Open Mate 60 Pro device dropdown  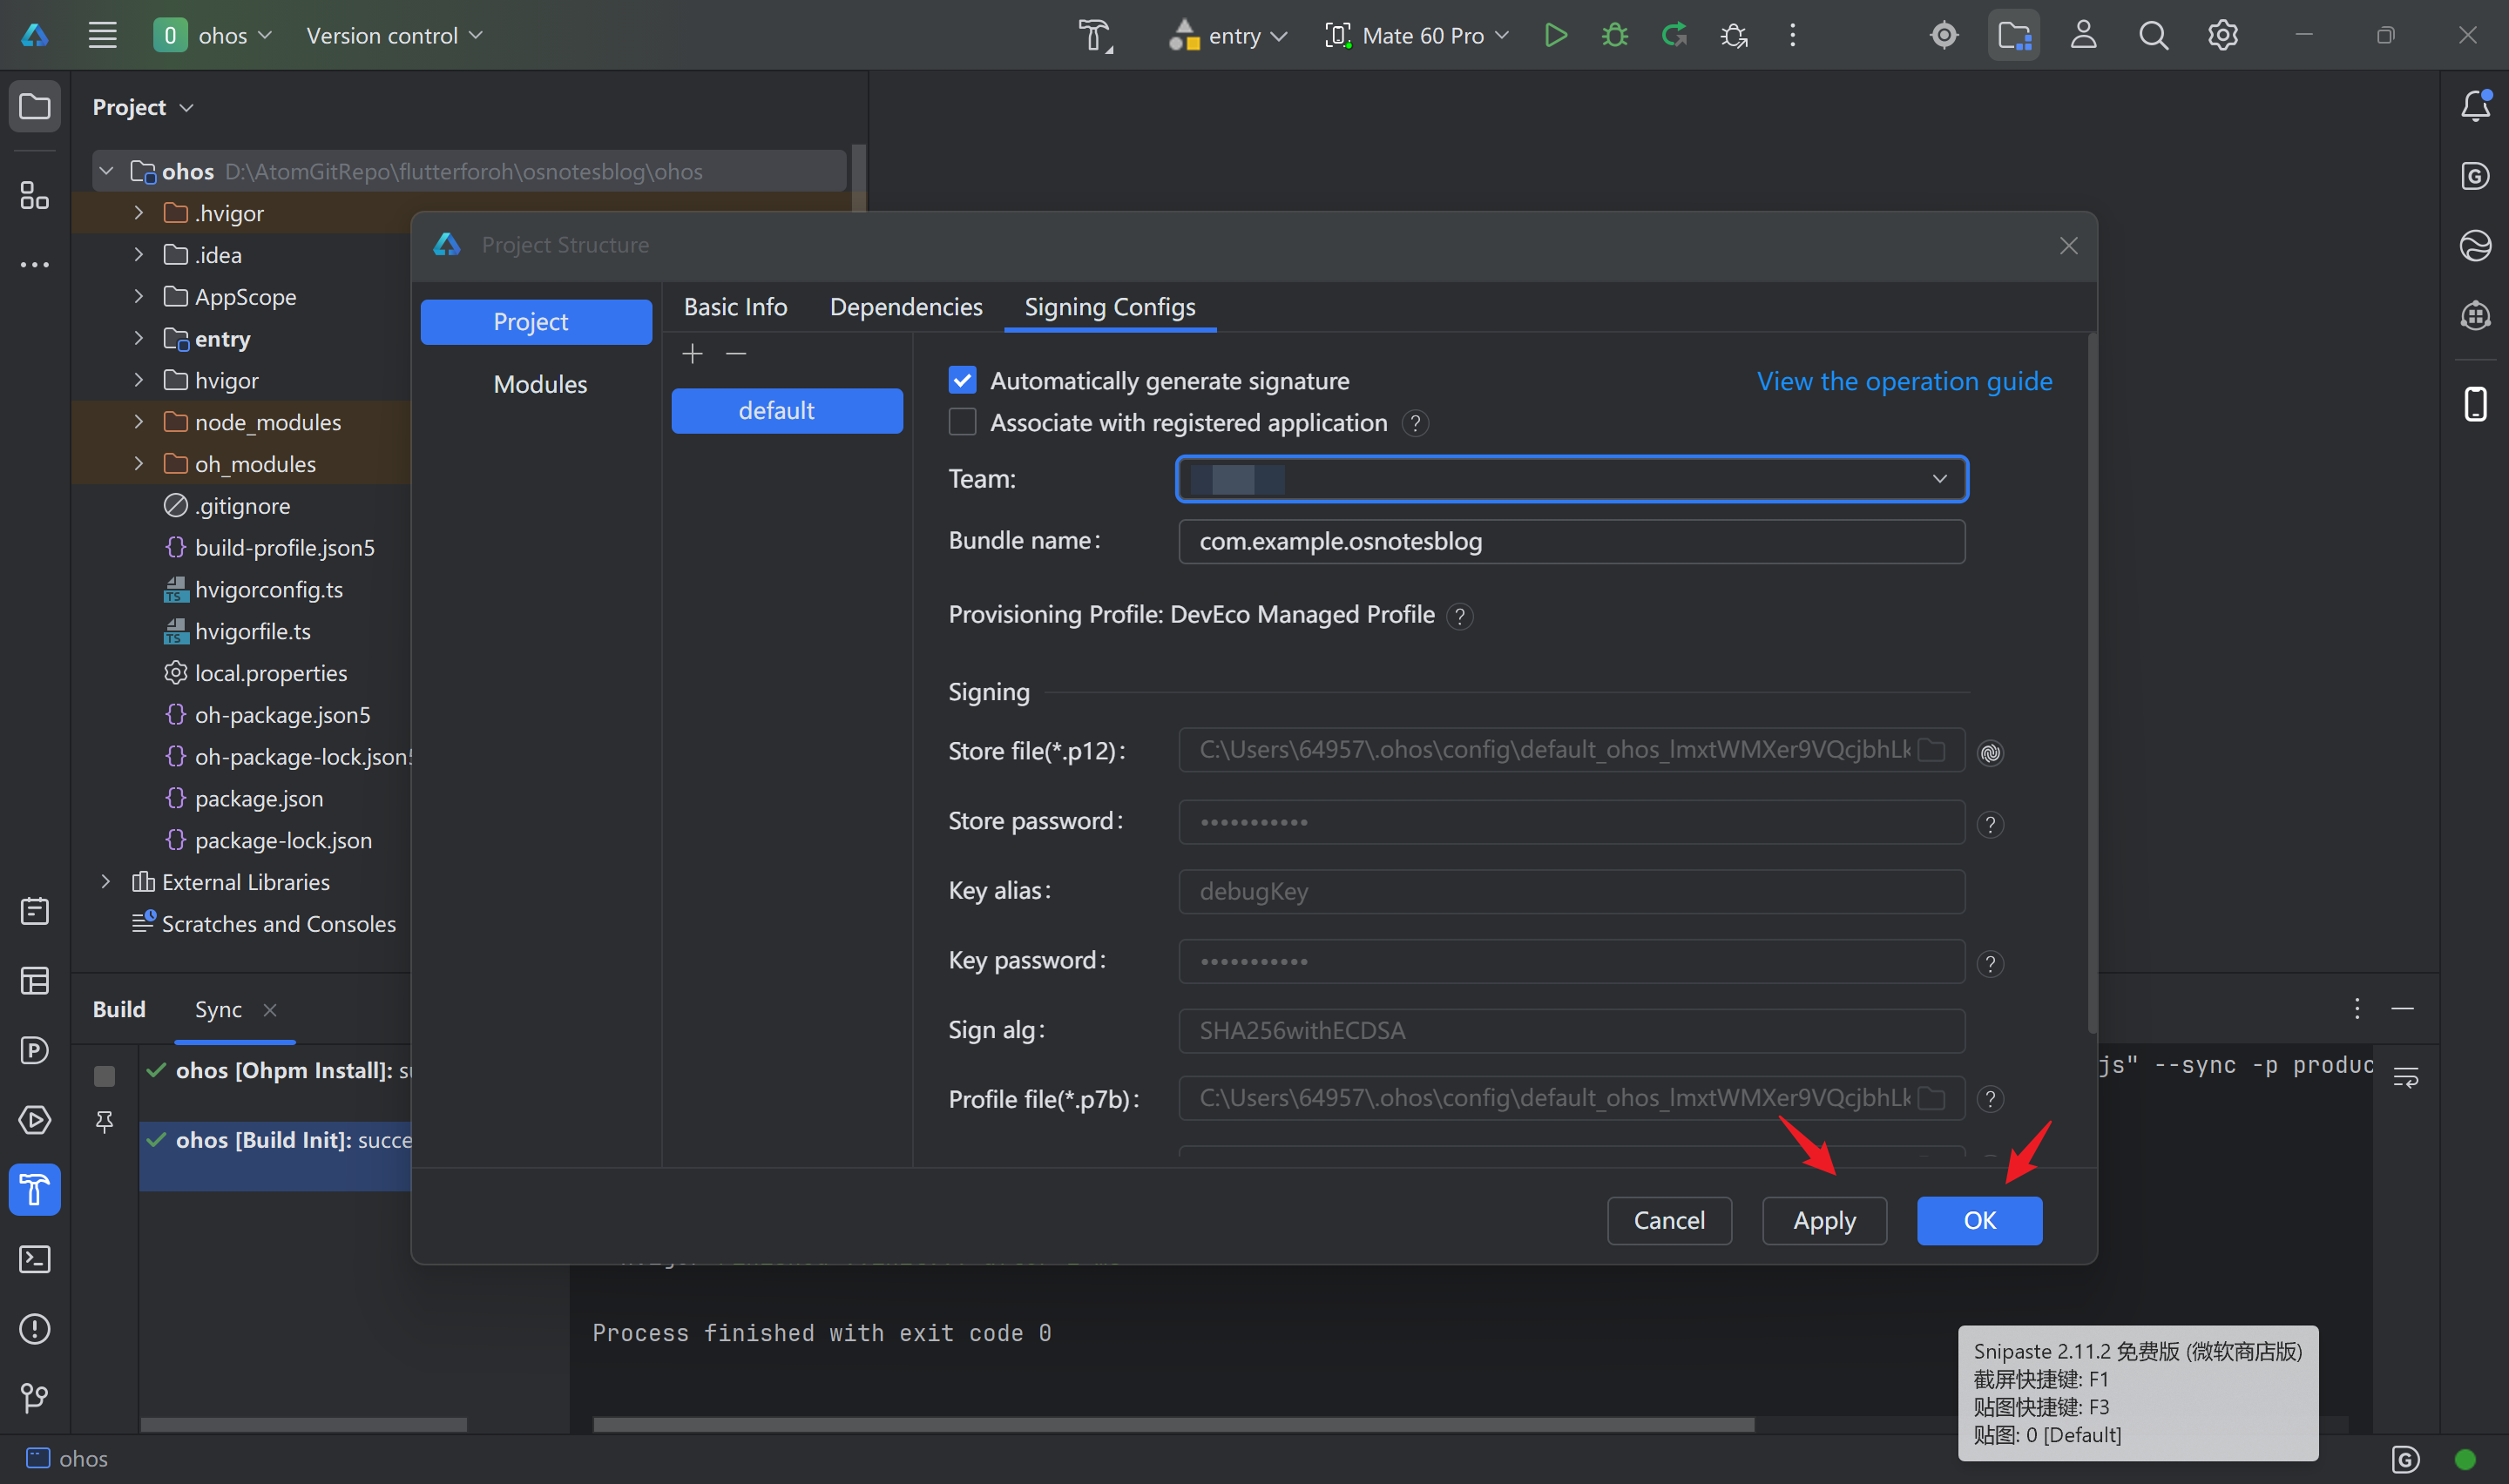pyautogui.click(x=1416, y=35)
